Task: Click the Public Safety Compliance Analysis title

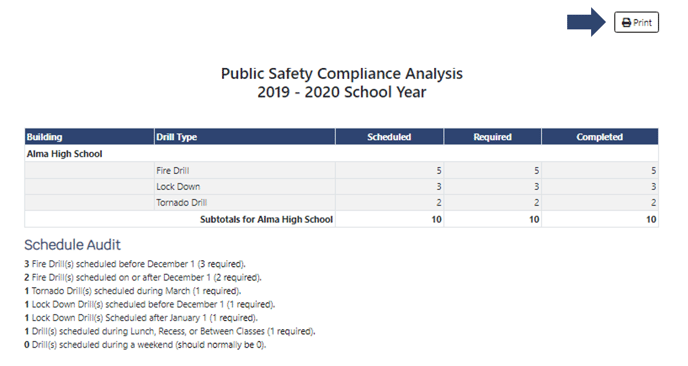Action: click(x=341, y=74)
